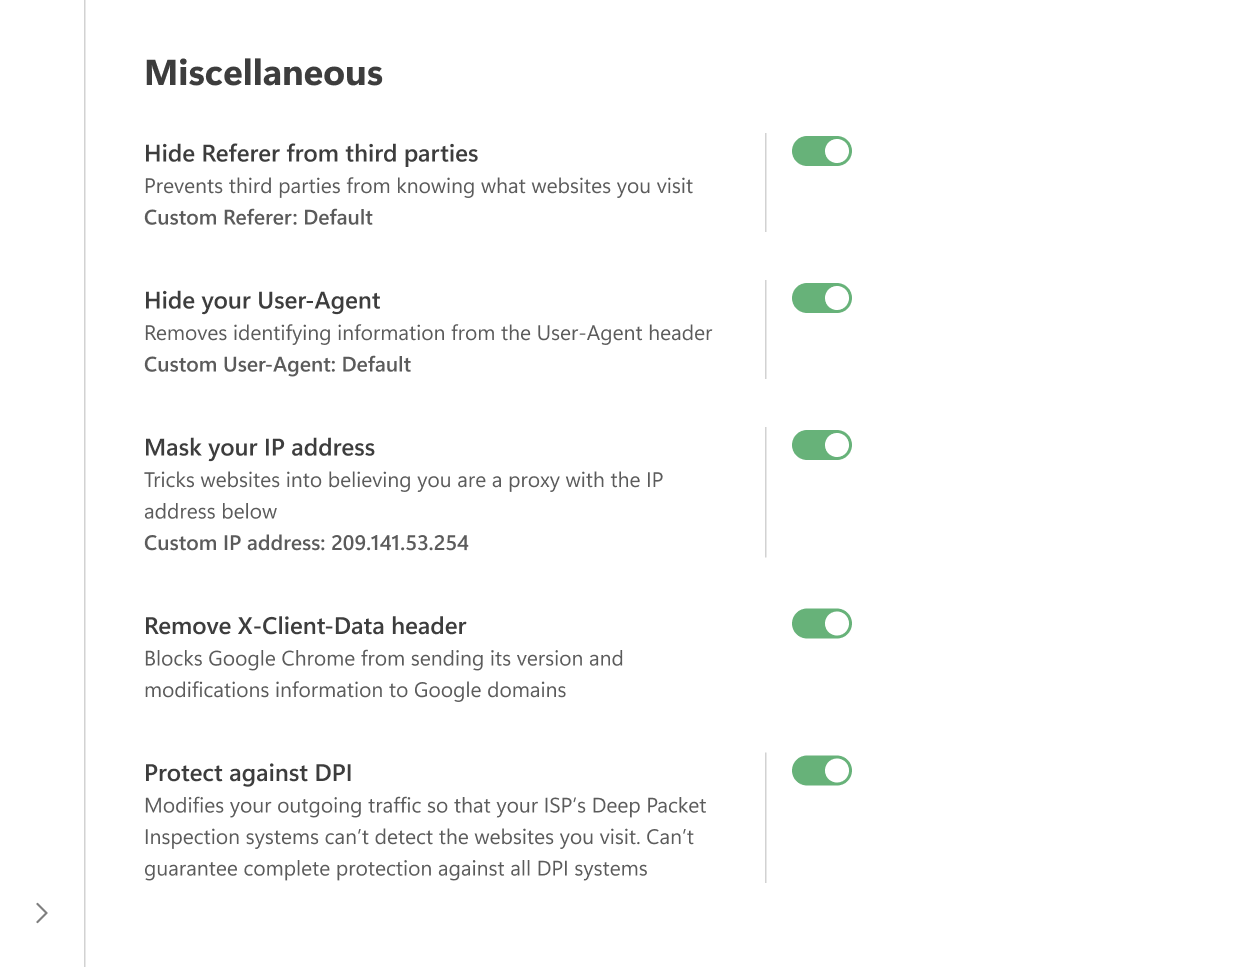Select the Hide your User-Agent heading

click(x=262, y=301)
